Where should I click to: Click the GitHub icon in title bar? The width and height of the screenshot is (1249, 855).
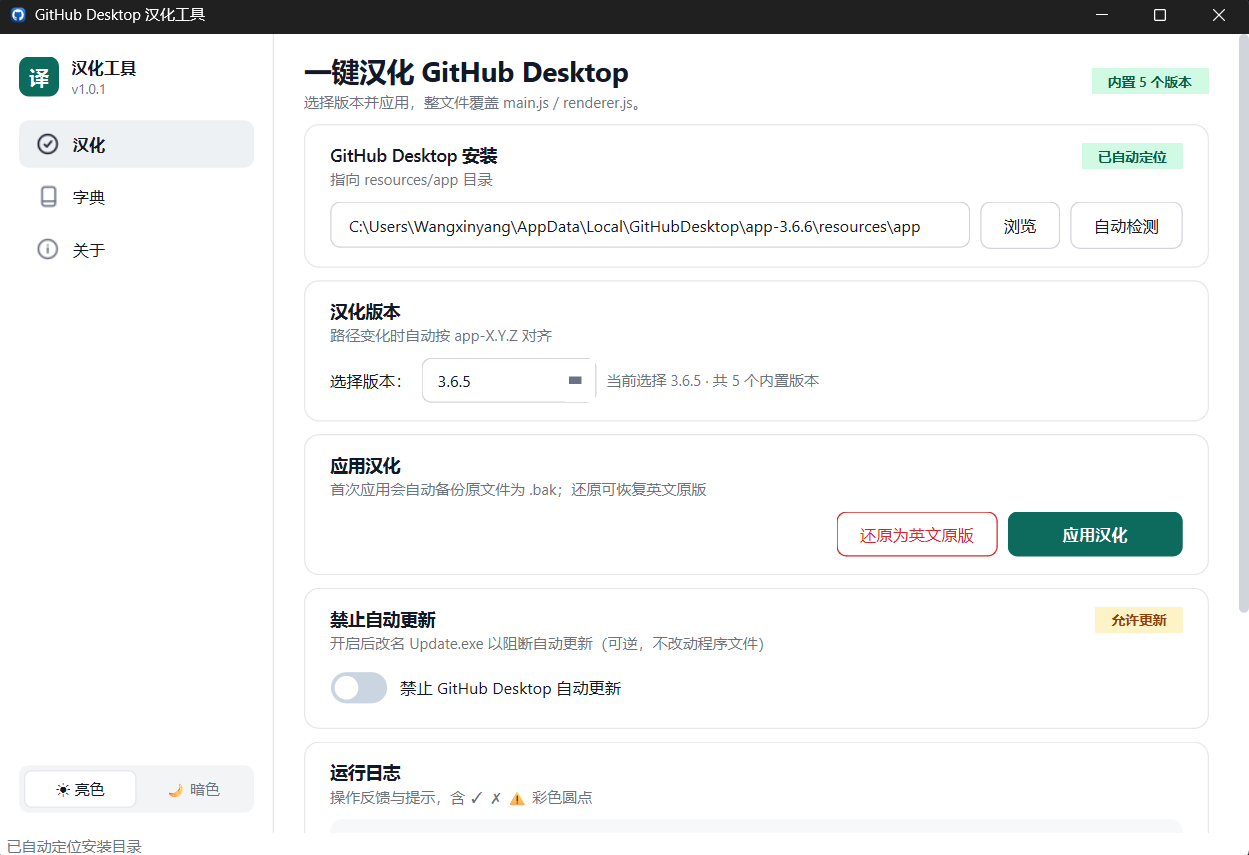tap(17, 15)
